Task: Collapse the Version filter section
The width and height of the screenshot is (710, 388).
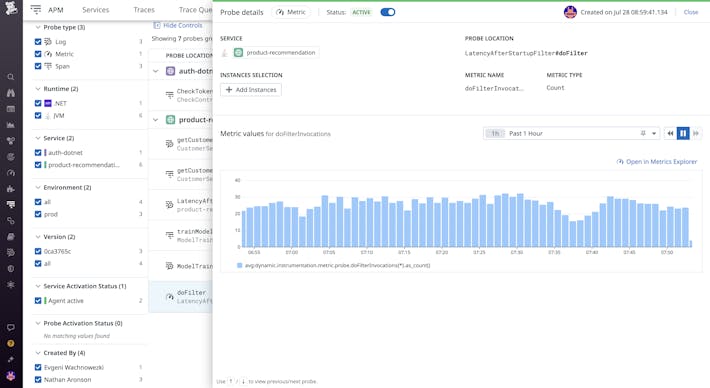Action: pyautogui.click(x=38, y=237)
